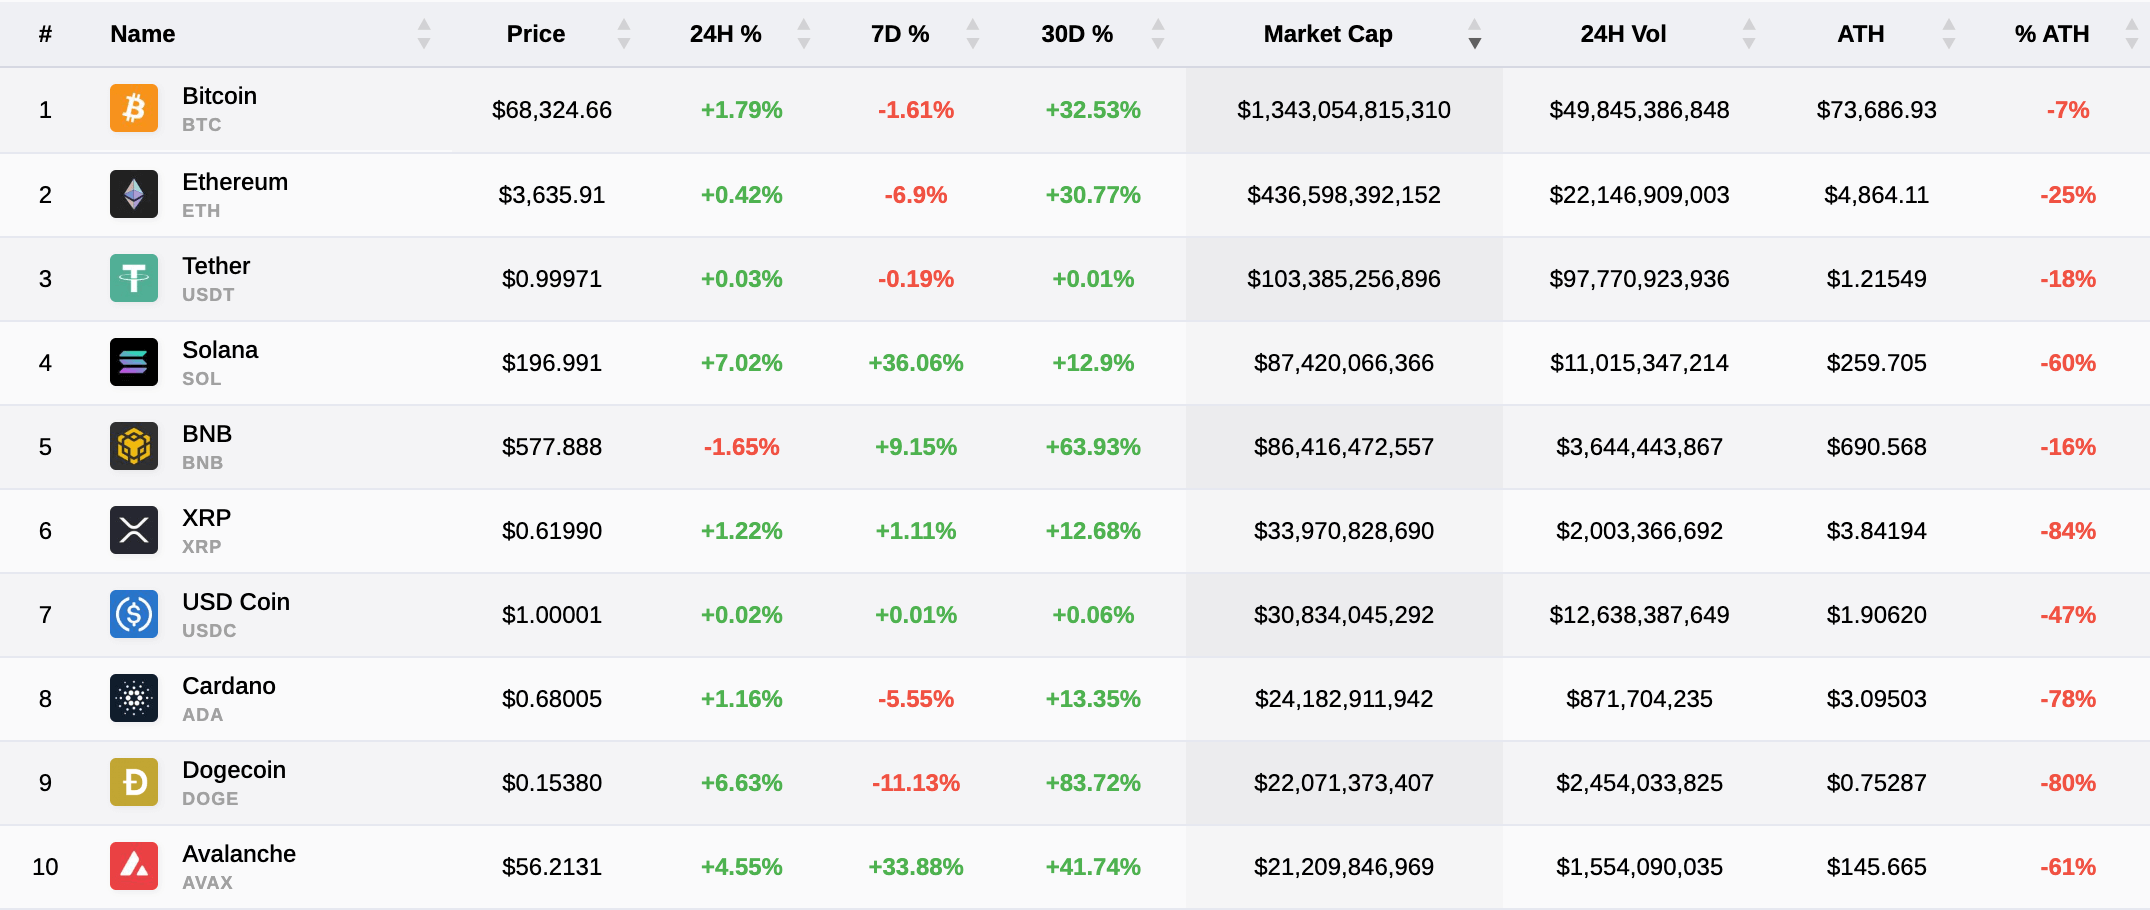Image resolution: width=2150 pixels, height=910 pixels.
Task: Click the Tether green logo icon
Action: tap(134, 278)
